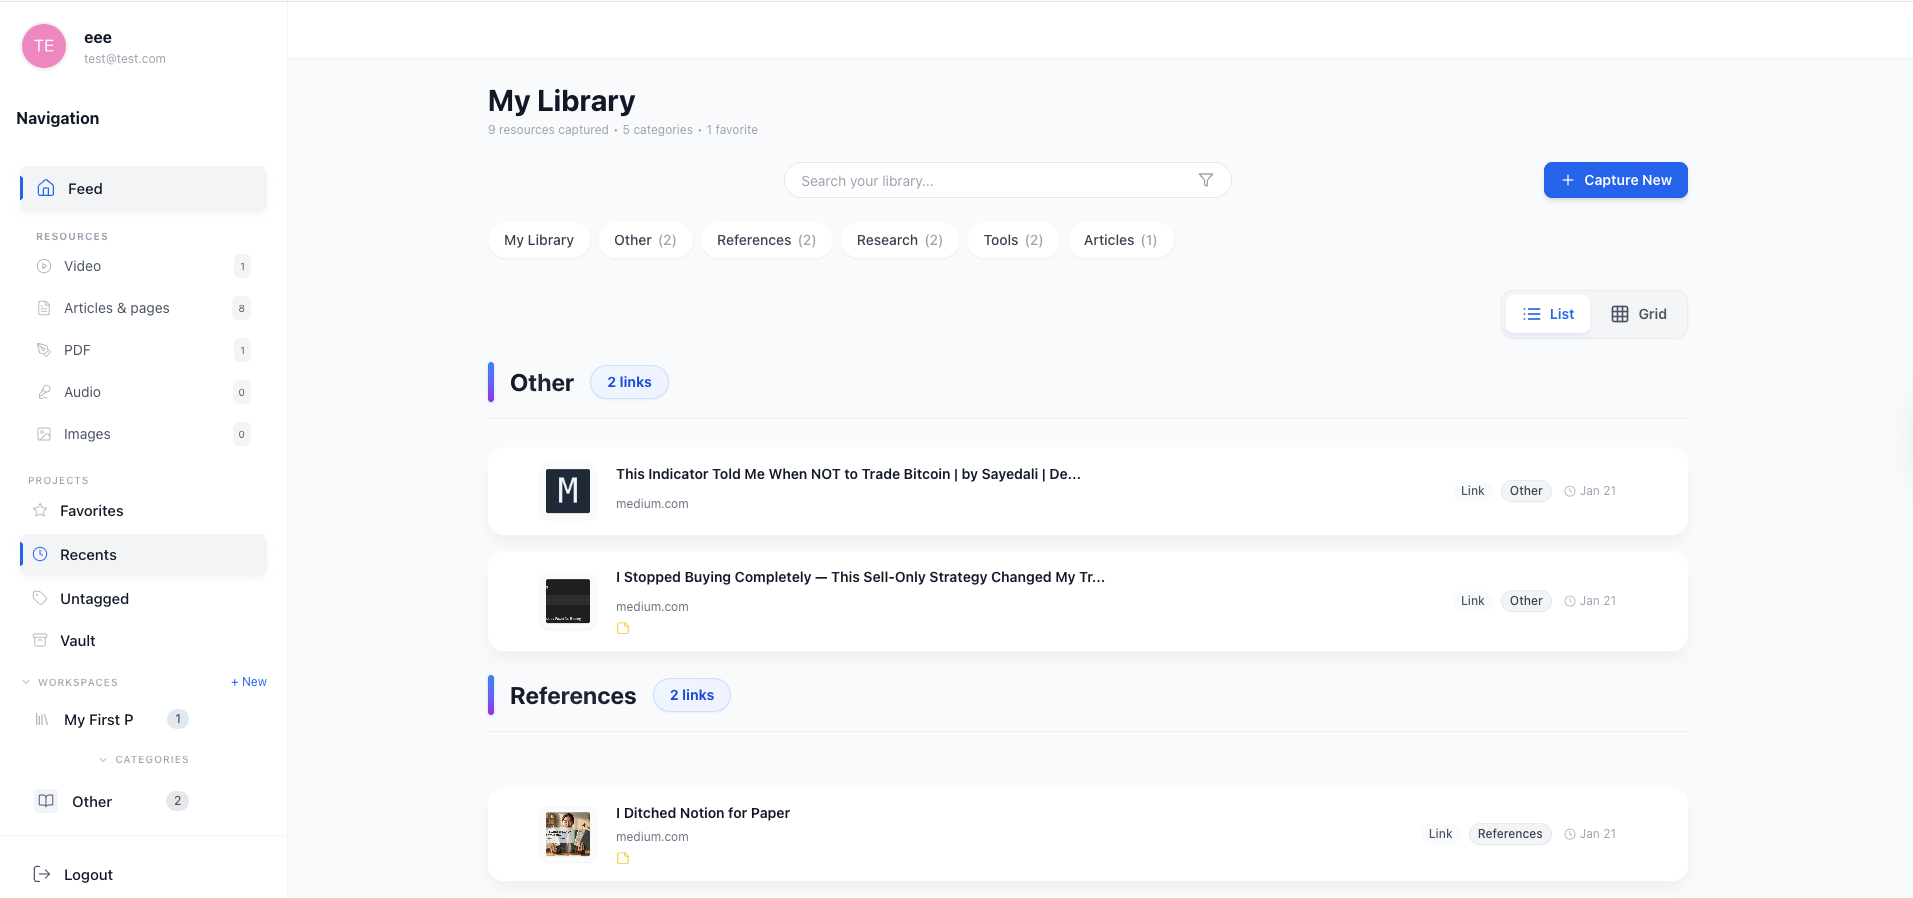1913x898 pixels.
Task: Click the TE user avatar
Action: (x=44, y=46)
